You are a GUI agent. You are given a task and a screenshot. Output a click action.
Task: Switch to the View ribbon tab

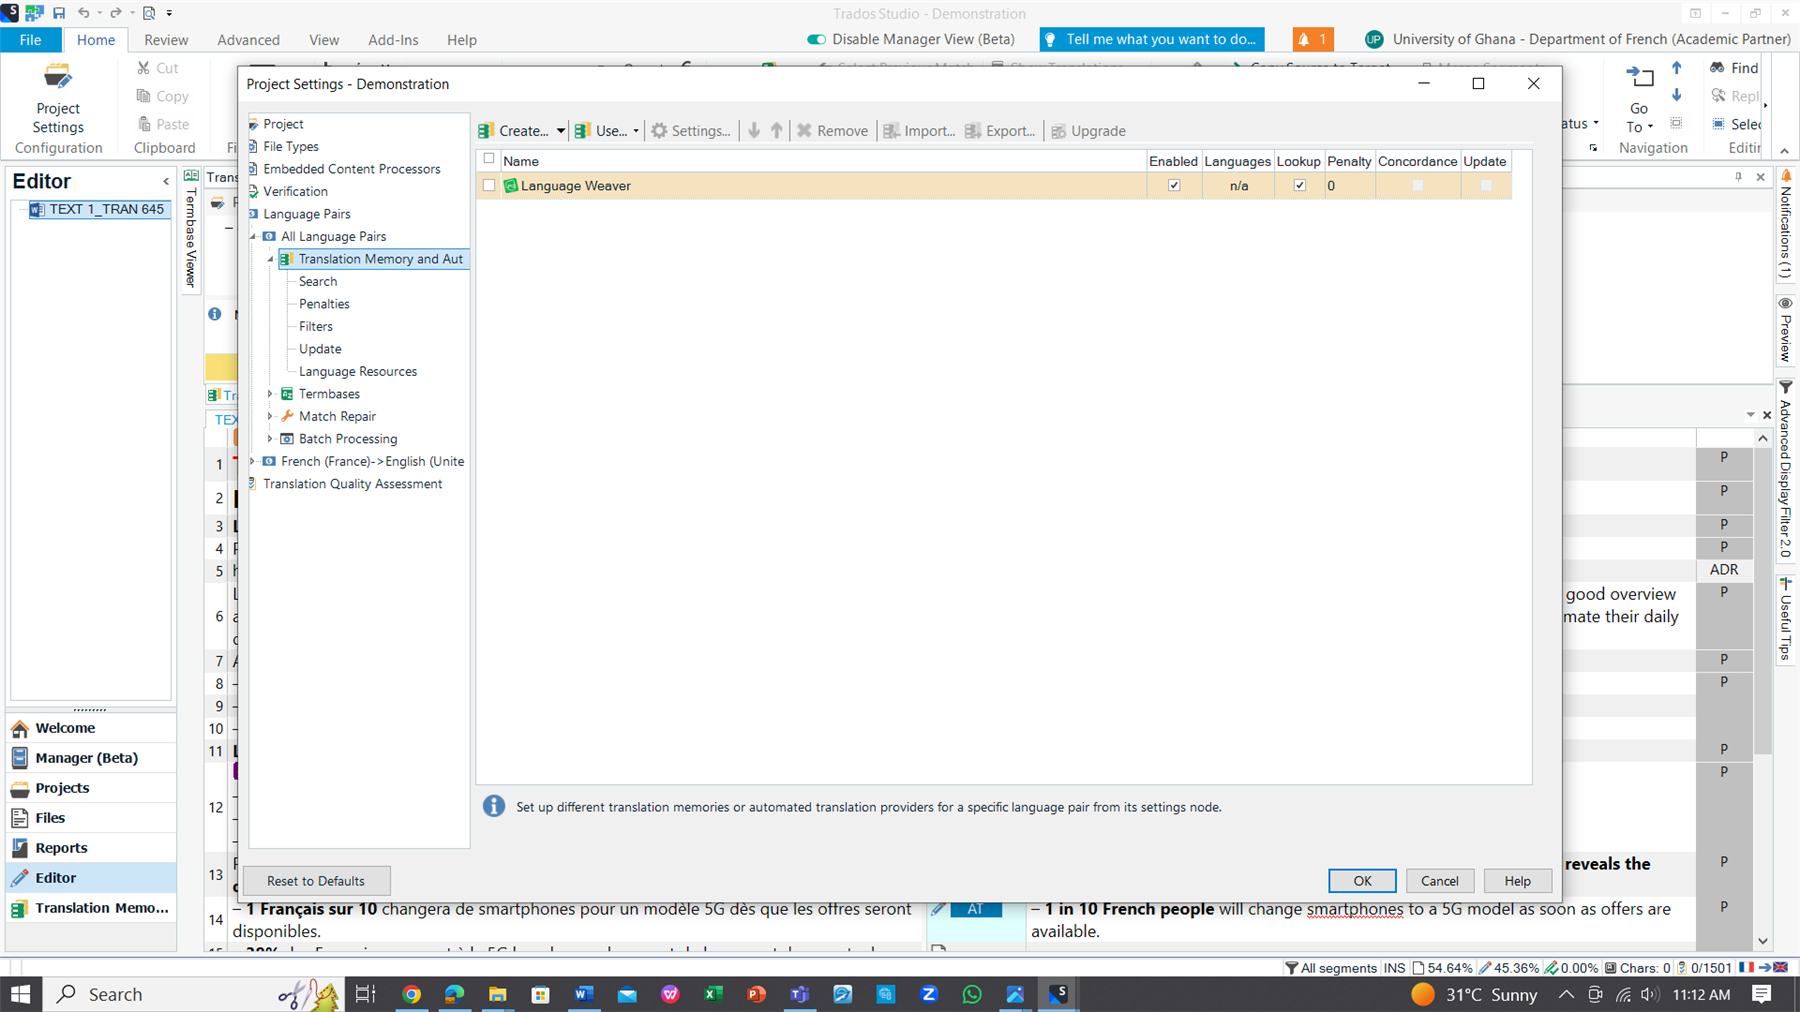click(324, 40)
